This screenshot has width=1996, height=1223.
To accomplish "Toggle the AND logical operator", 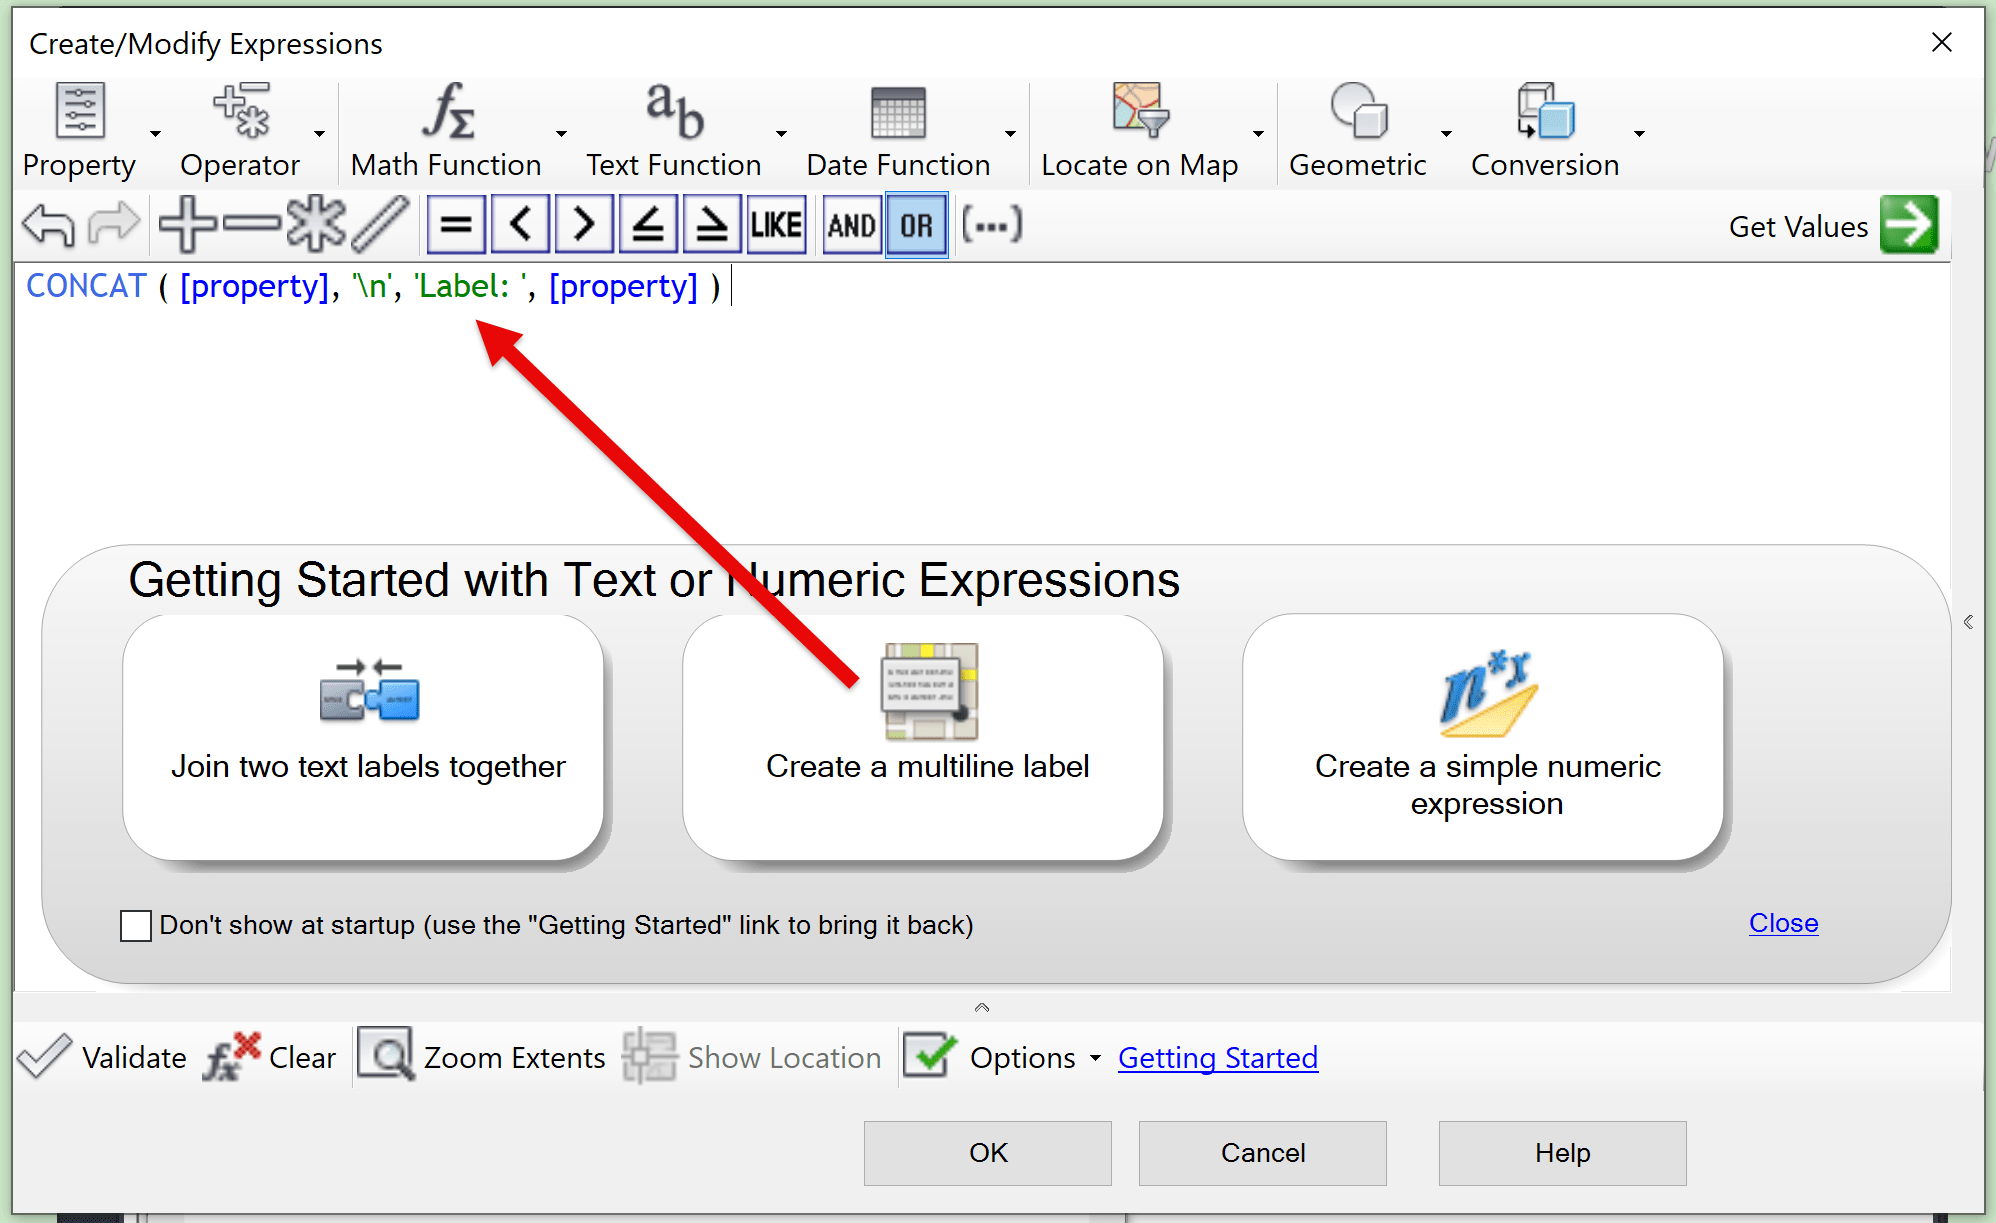I will [x=851, y=225].
